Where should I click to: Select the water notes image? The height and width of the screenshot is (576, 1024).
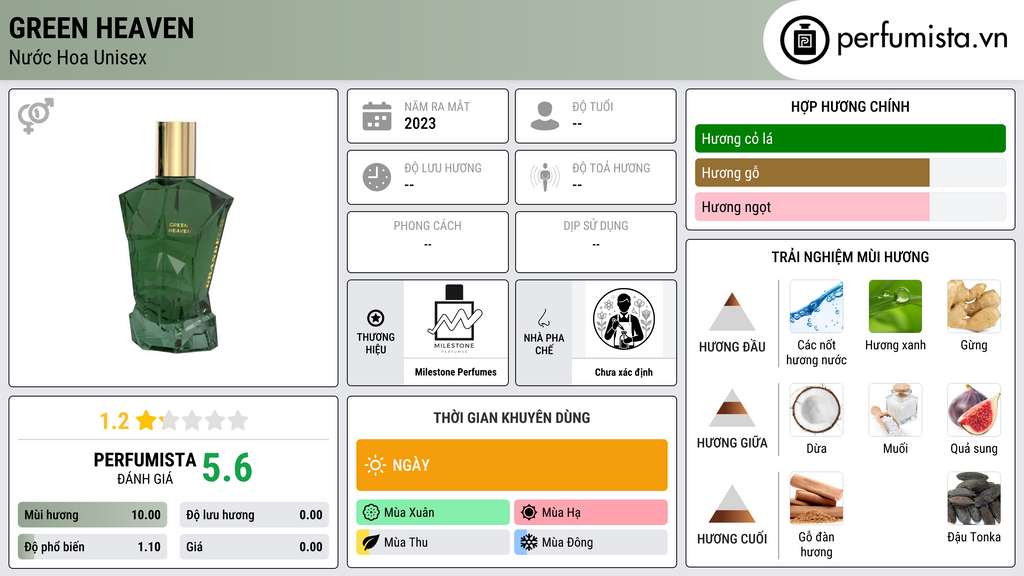click(x=816, y=306)
